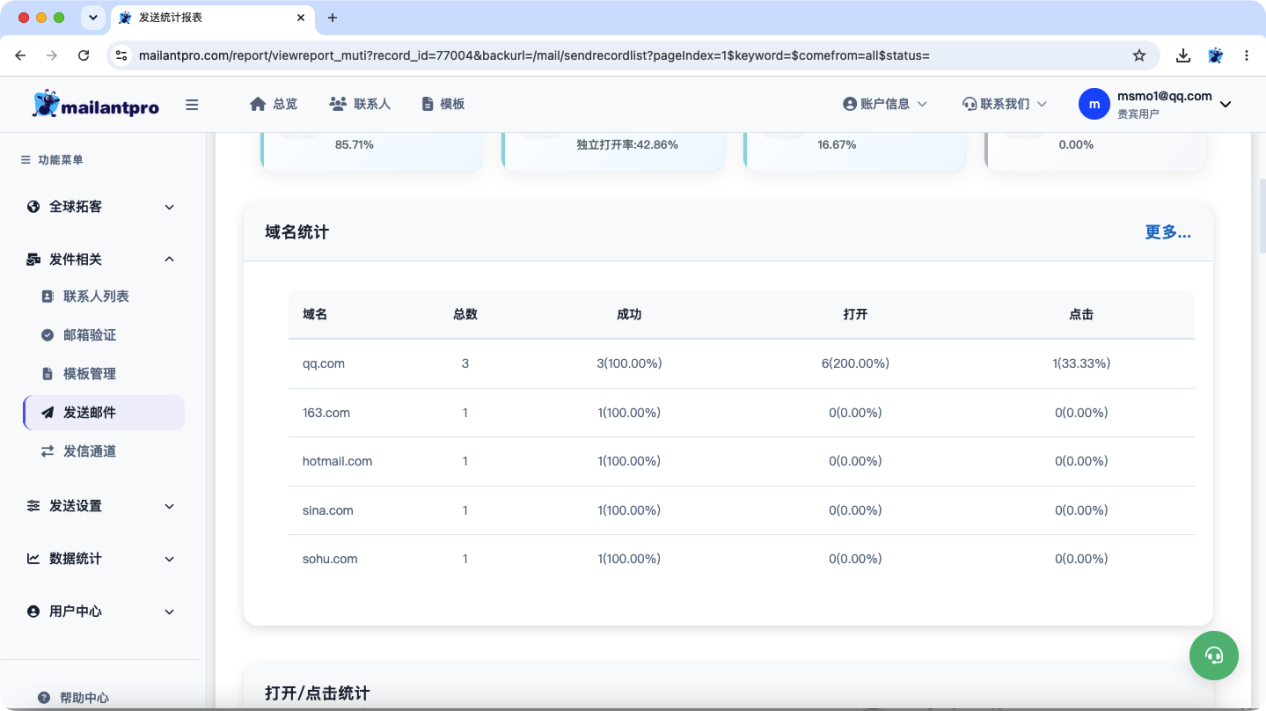
Task: Open the 联系我们 dropdown arrow
Action: point(1041,104)
